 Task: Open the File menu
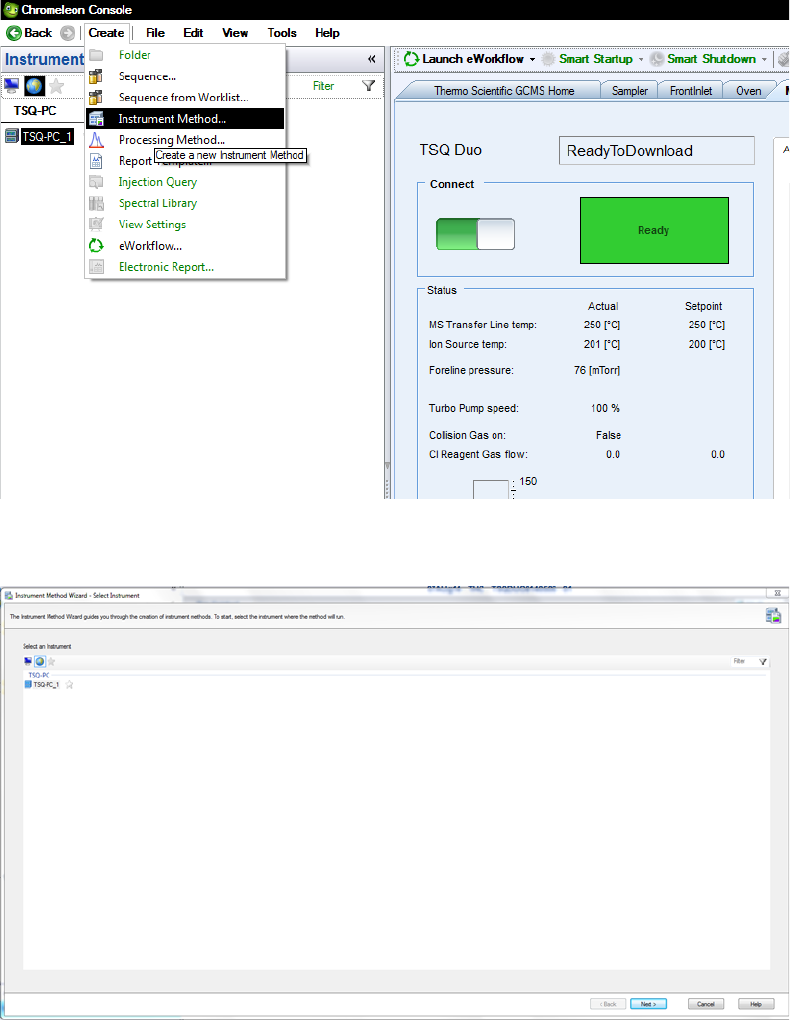point(156,33)
